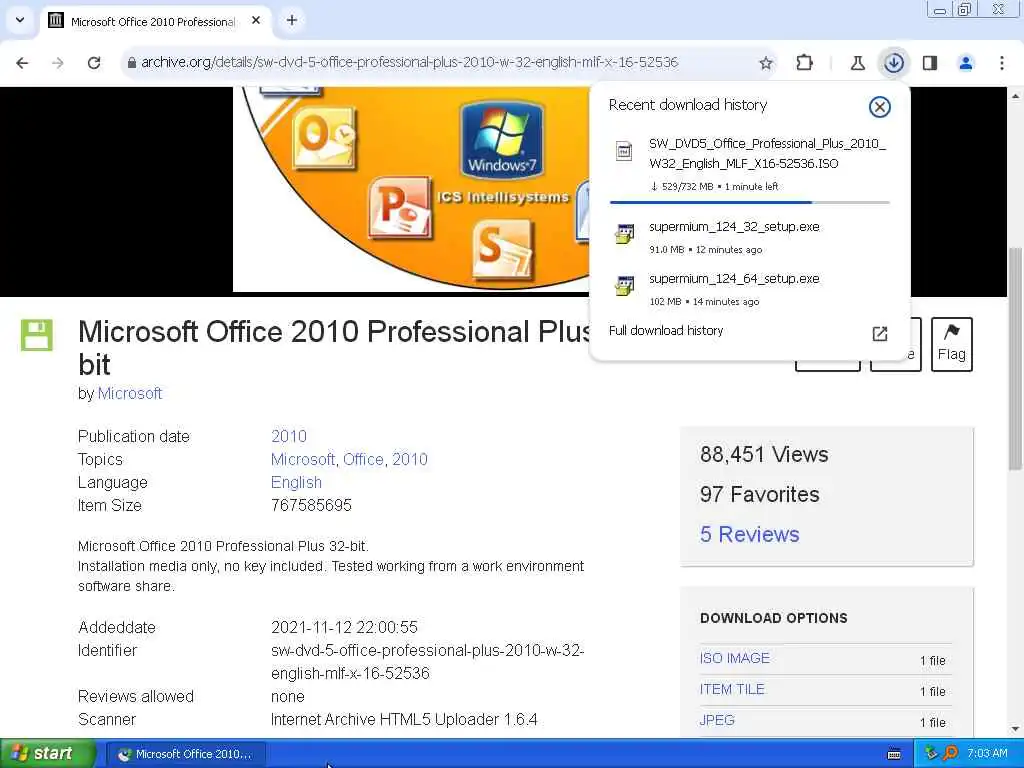Open a new browser tab
The width and height of the screenshot is (1024, 768).
[292, 20]
